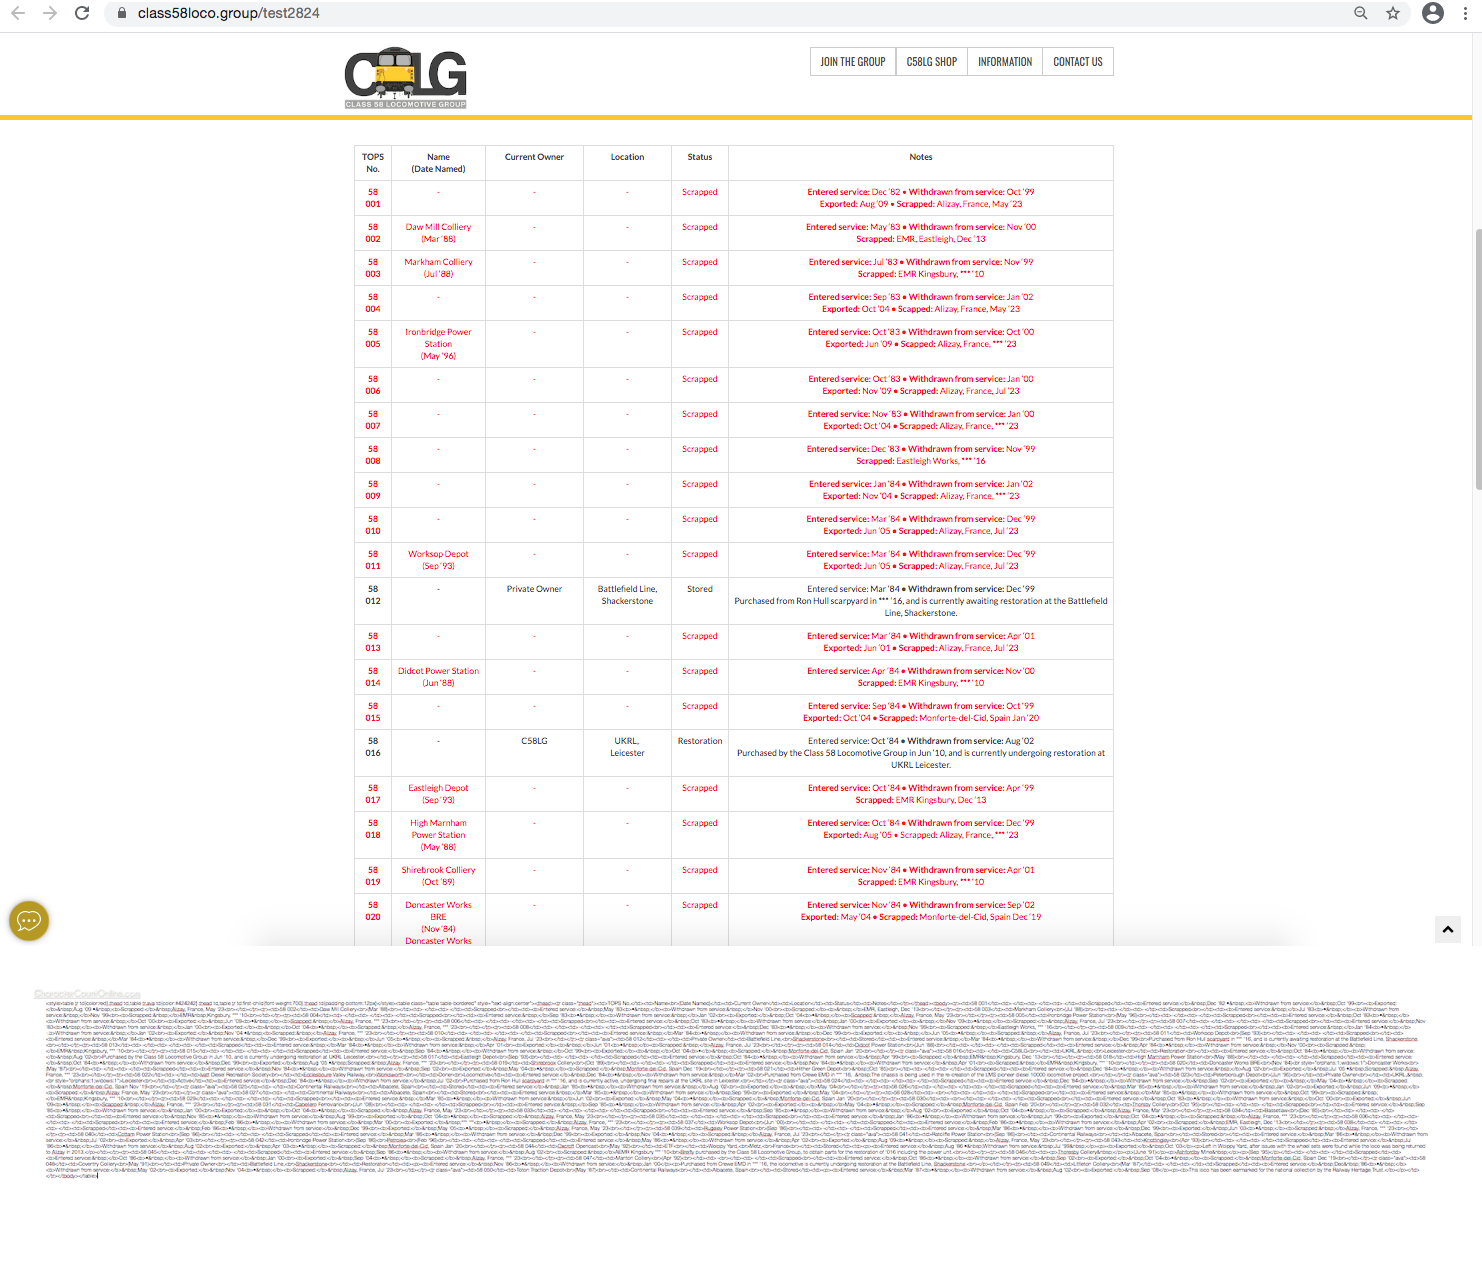Select the Eastleigh Depot name cell
This screenshot has height=1269, width=1482.
pos(438,794)
